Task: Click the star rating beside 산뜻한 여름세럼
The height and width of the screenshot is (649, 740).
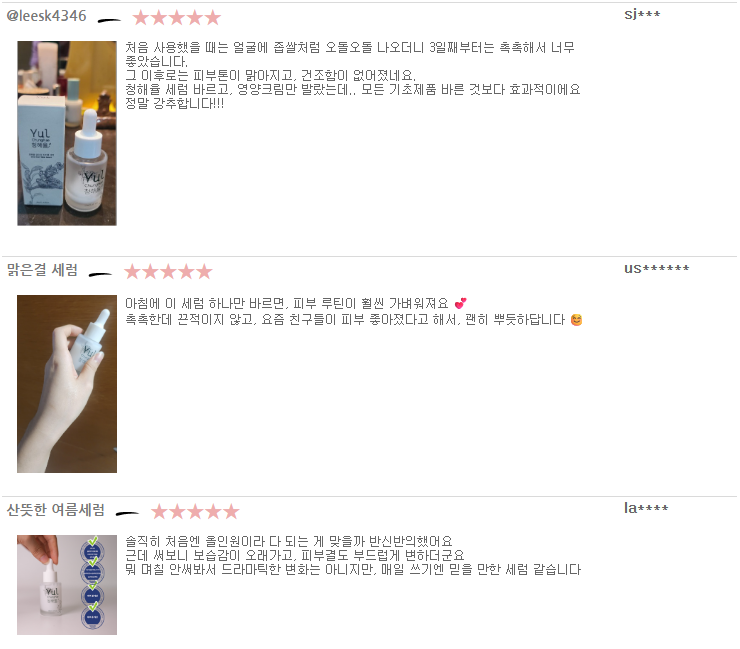Action: pos(195,512)
